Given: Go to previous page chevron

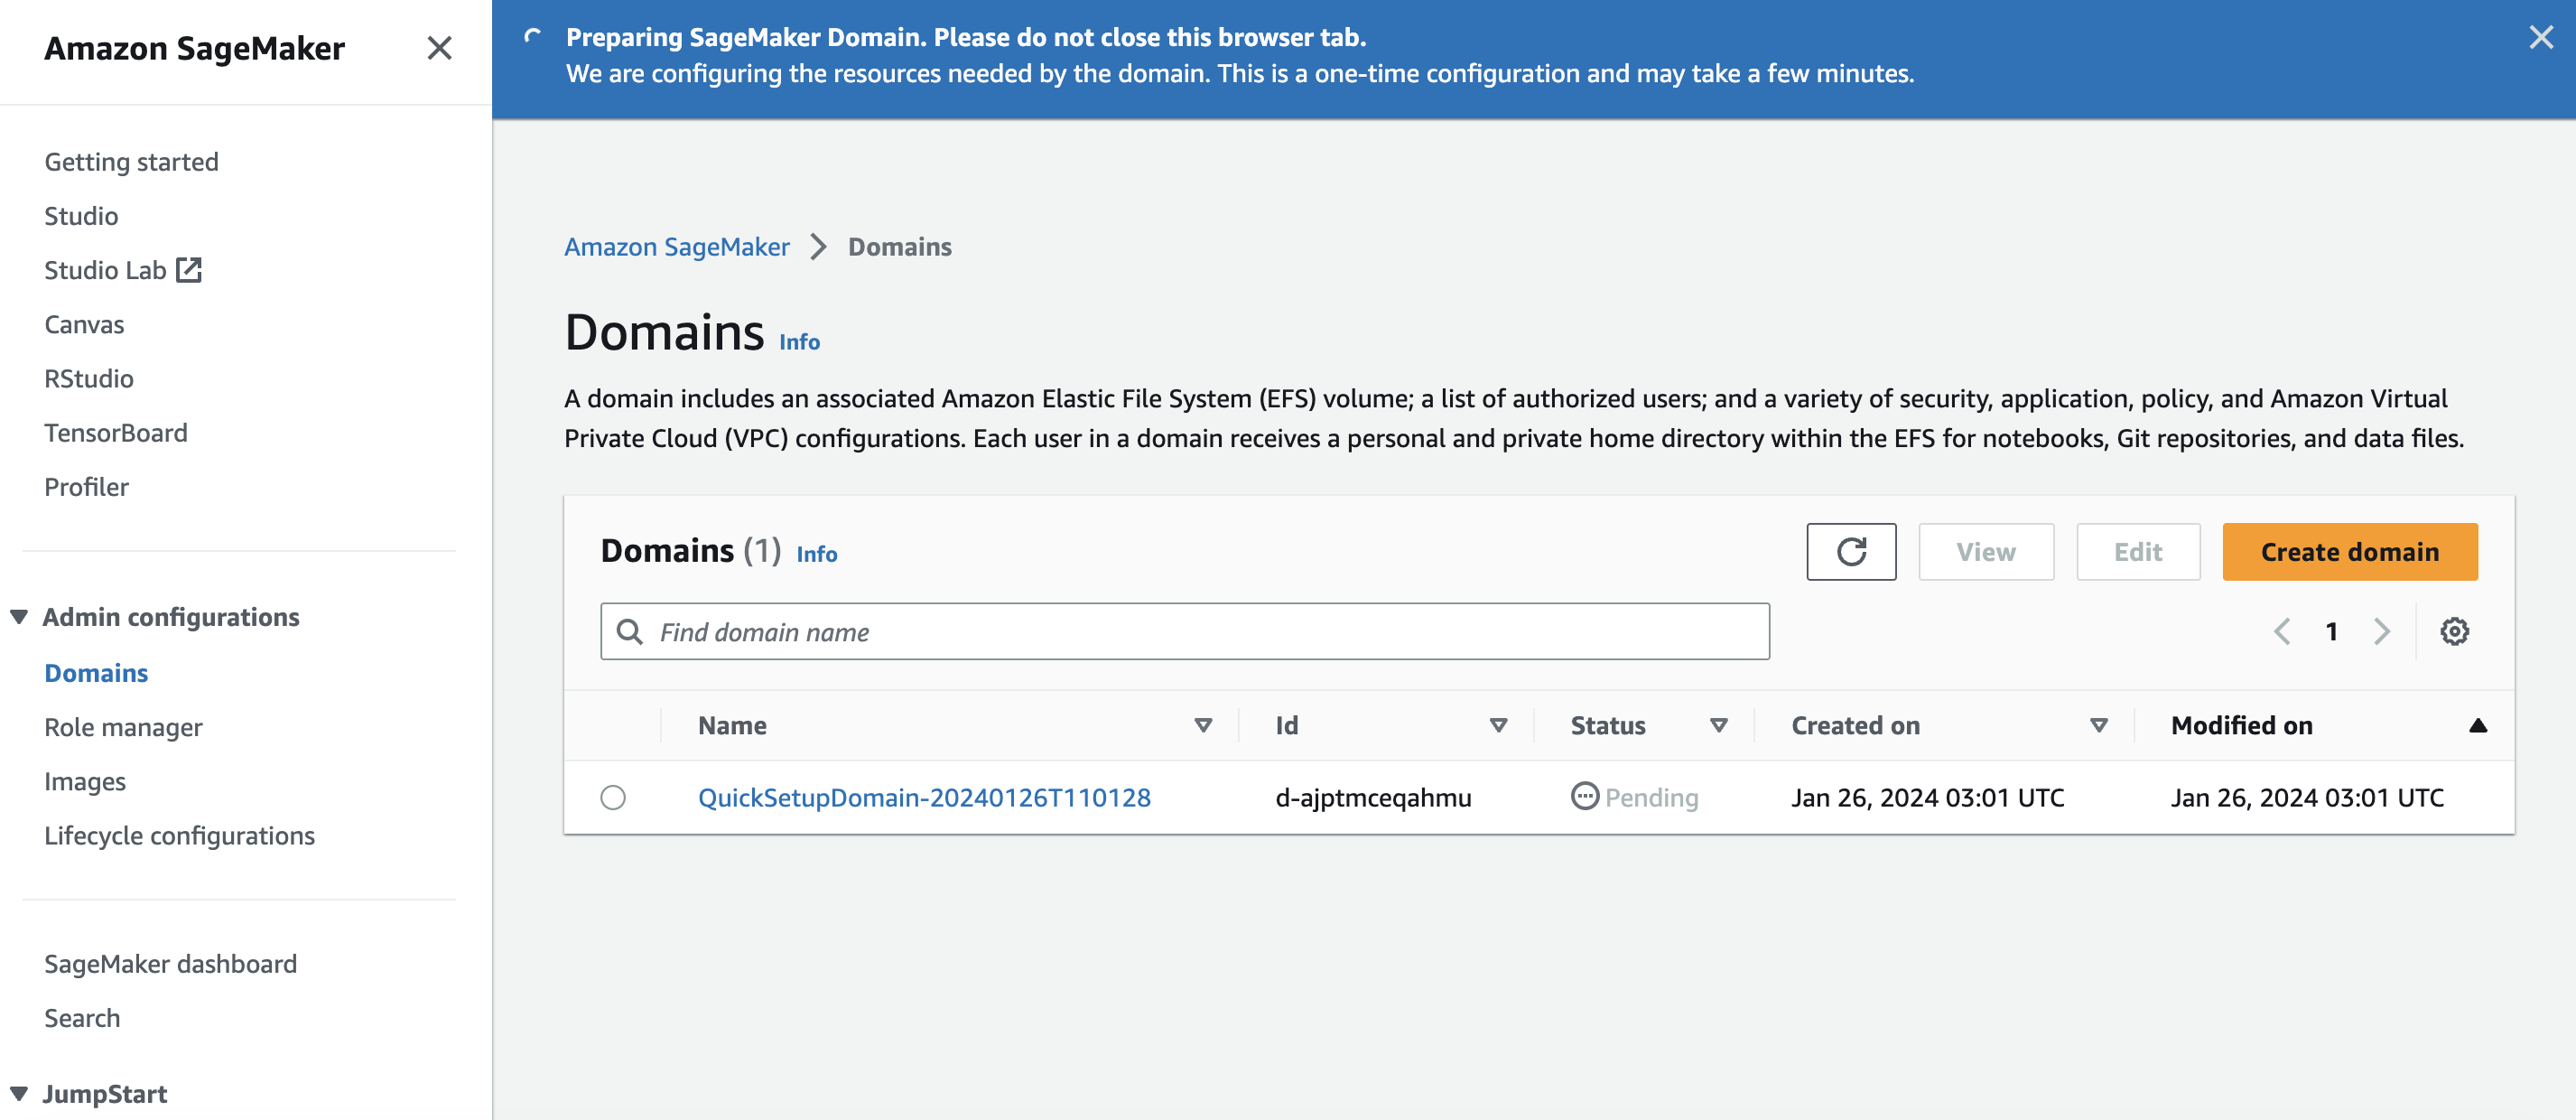Looking at the screenshot, I should [2282, 631].
